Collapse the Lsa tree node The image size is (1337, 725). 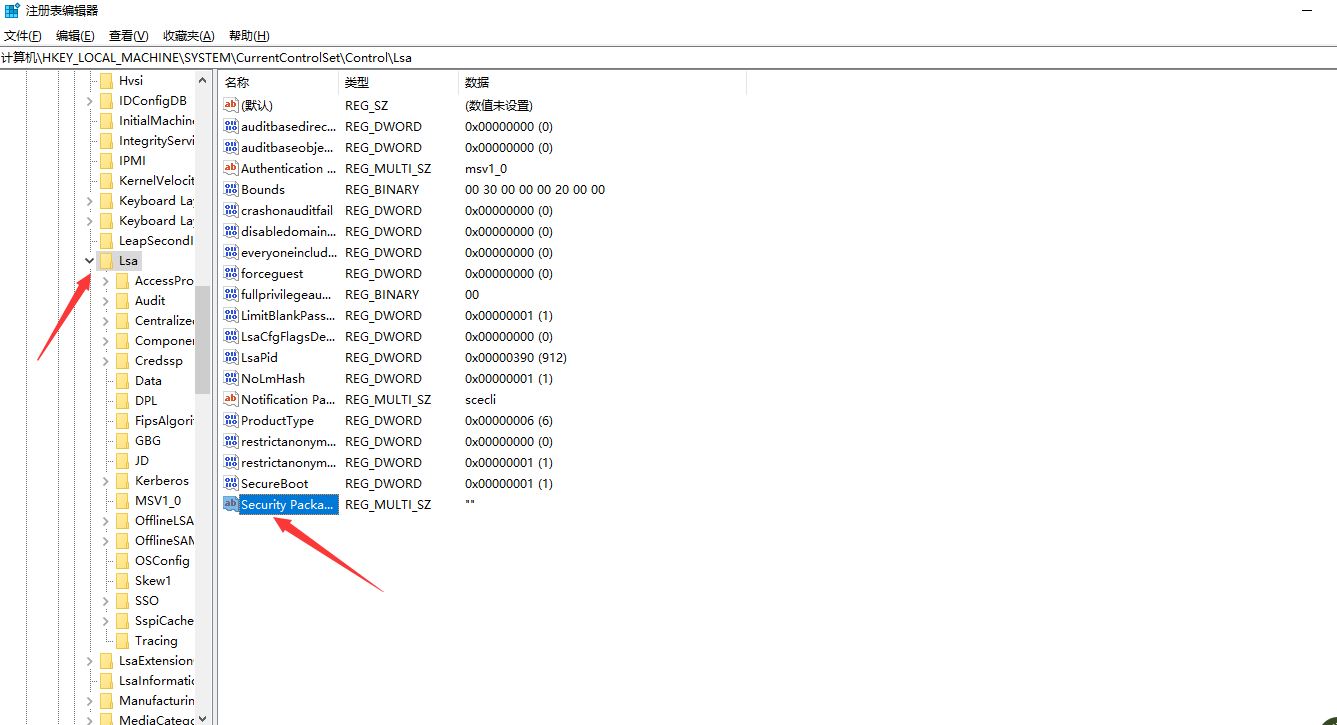(x=90, y=261)
